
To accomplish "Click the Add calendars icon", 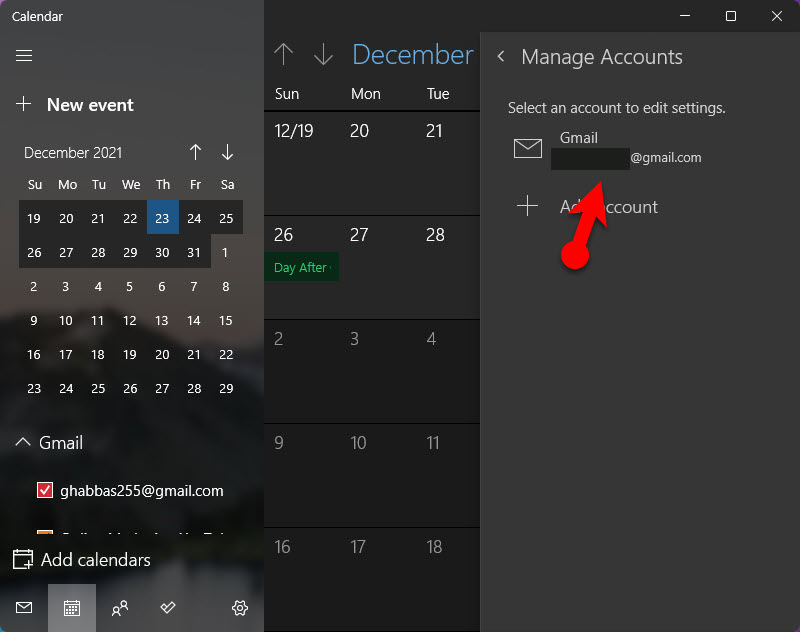I will pos(23,559).
